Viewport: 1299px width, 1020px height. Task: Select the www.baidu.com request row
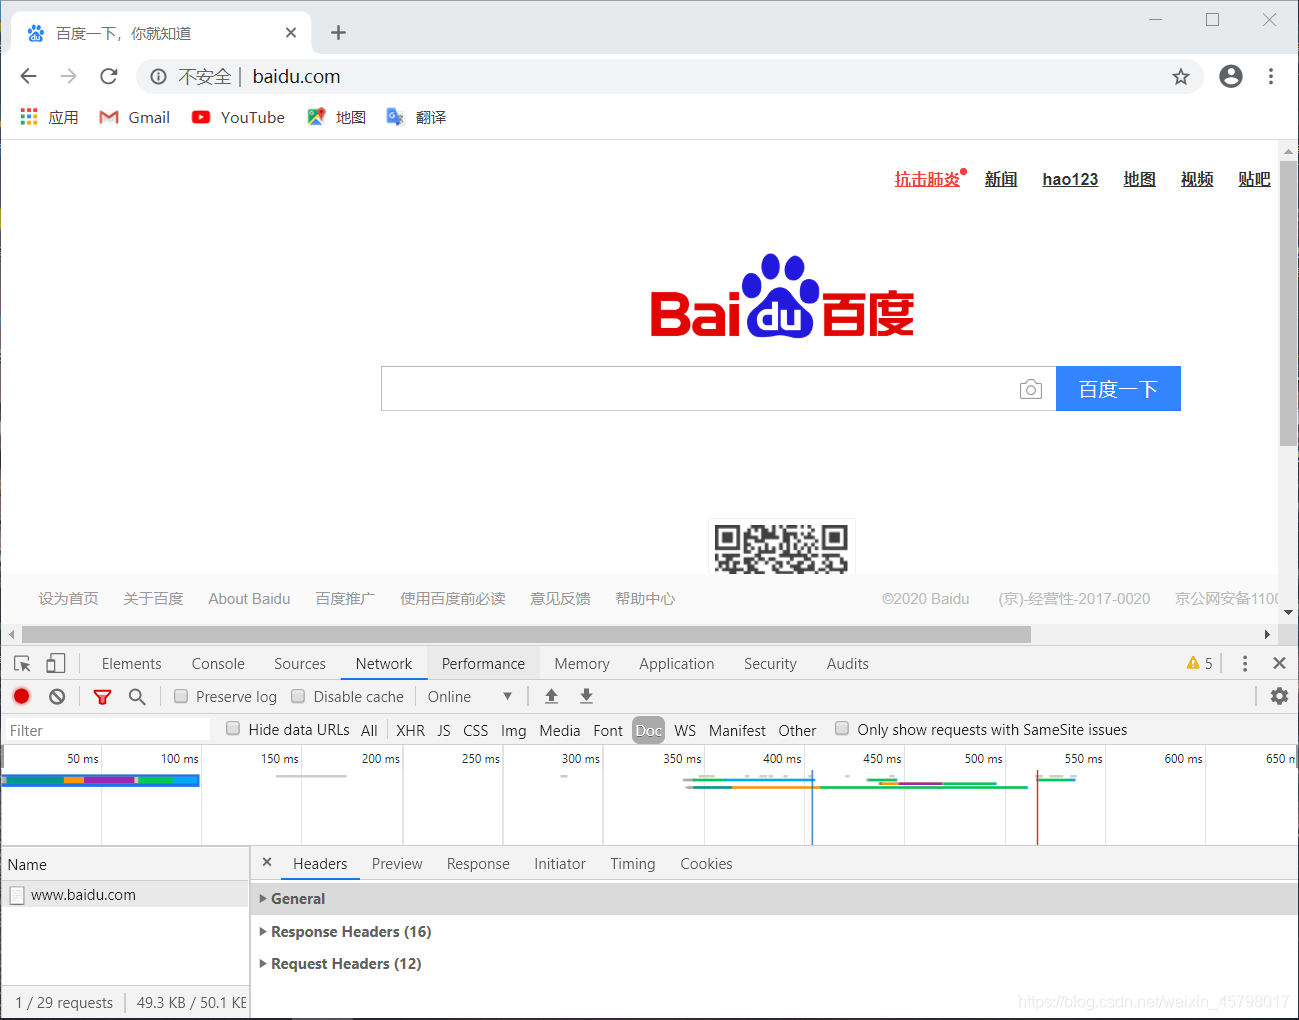click(x=124, y=894)
